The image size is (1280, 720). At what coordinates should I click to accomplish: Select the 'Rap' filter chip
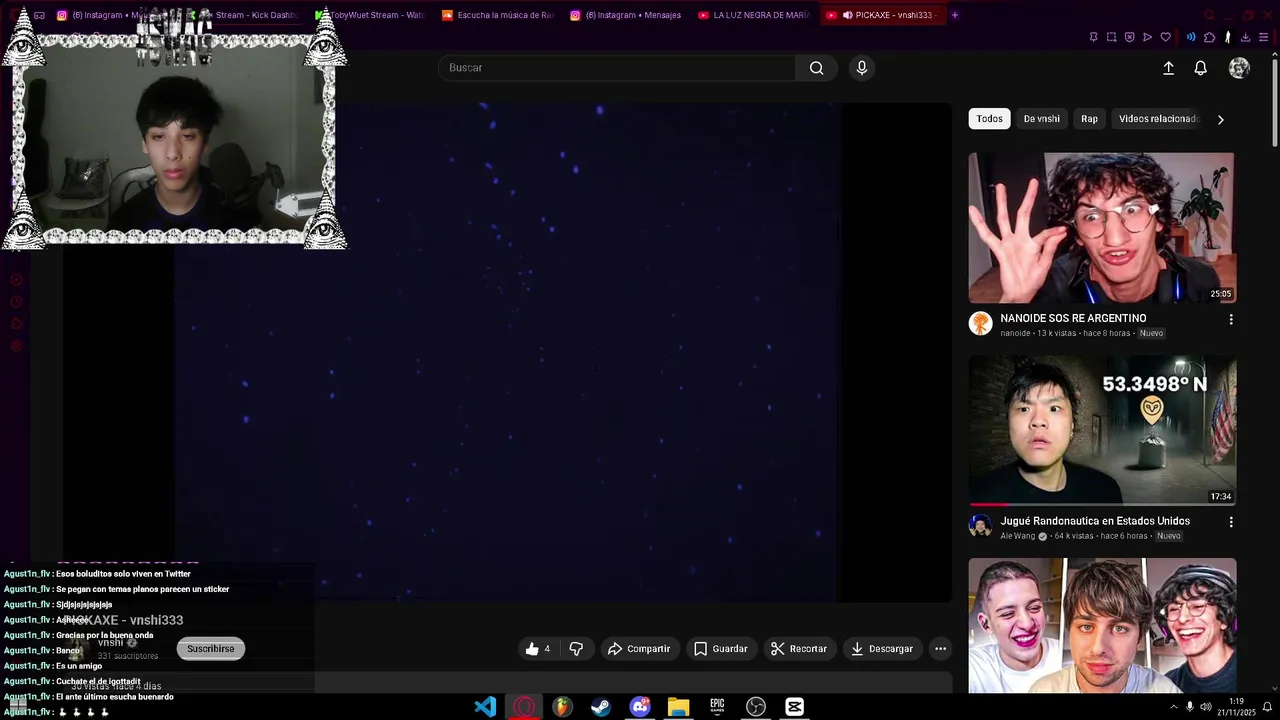(x=1089, y=119)
